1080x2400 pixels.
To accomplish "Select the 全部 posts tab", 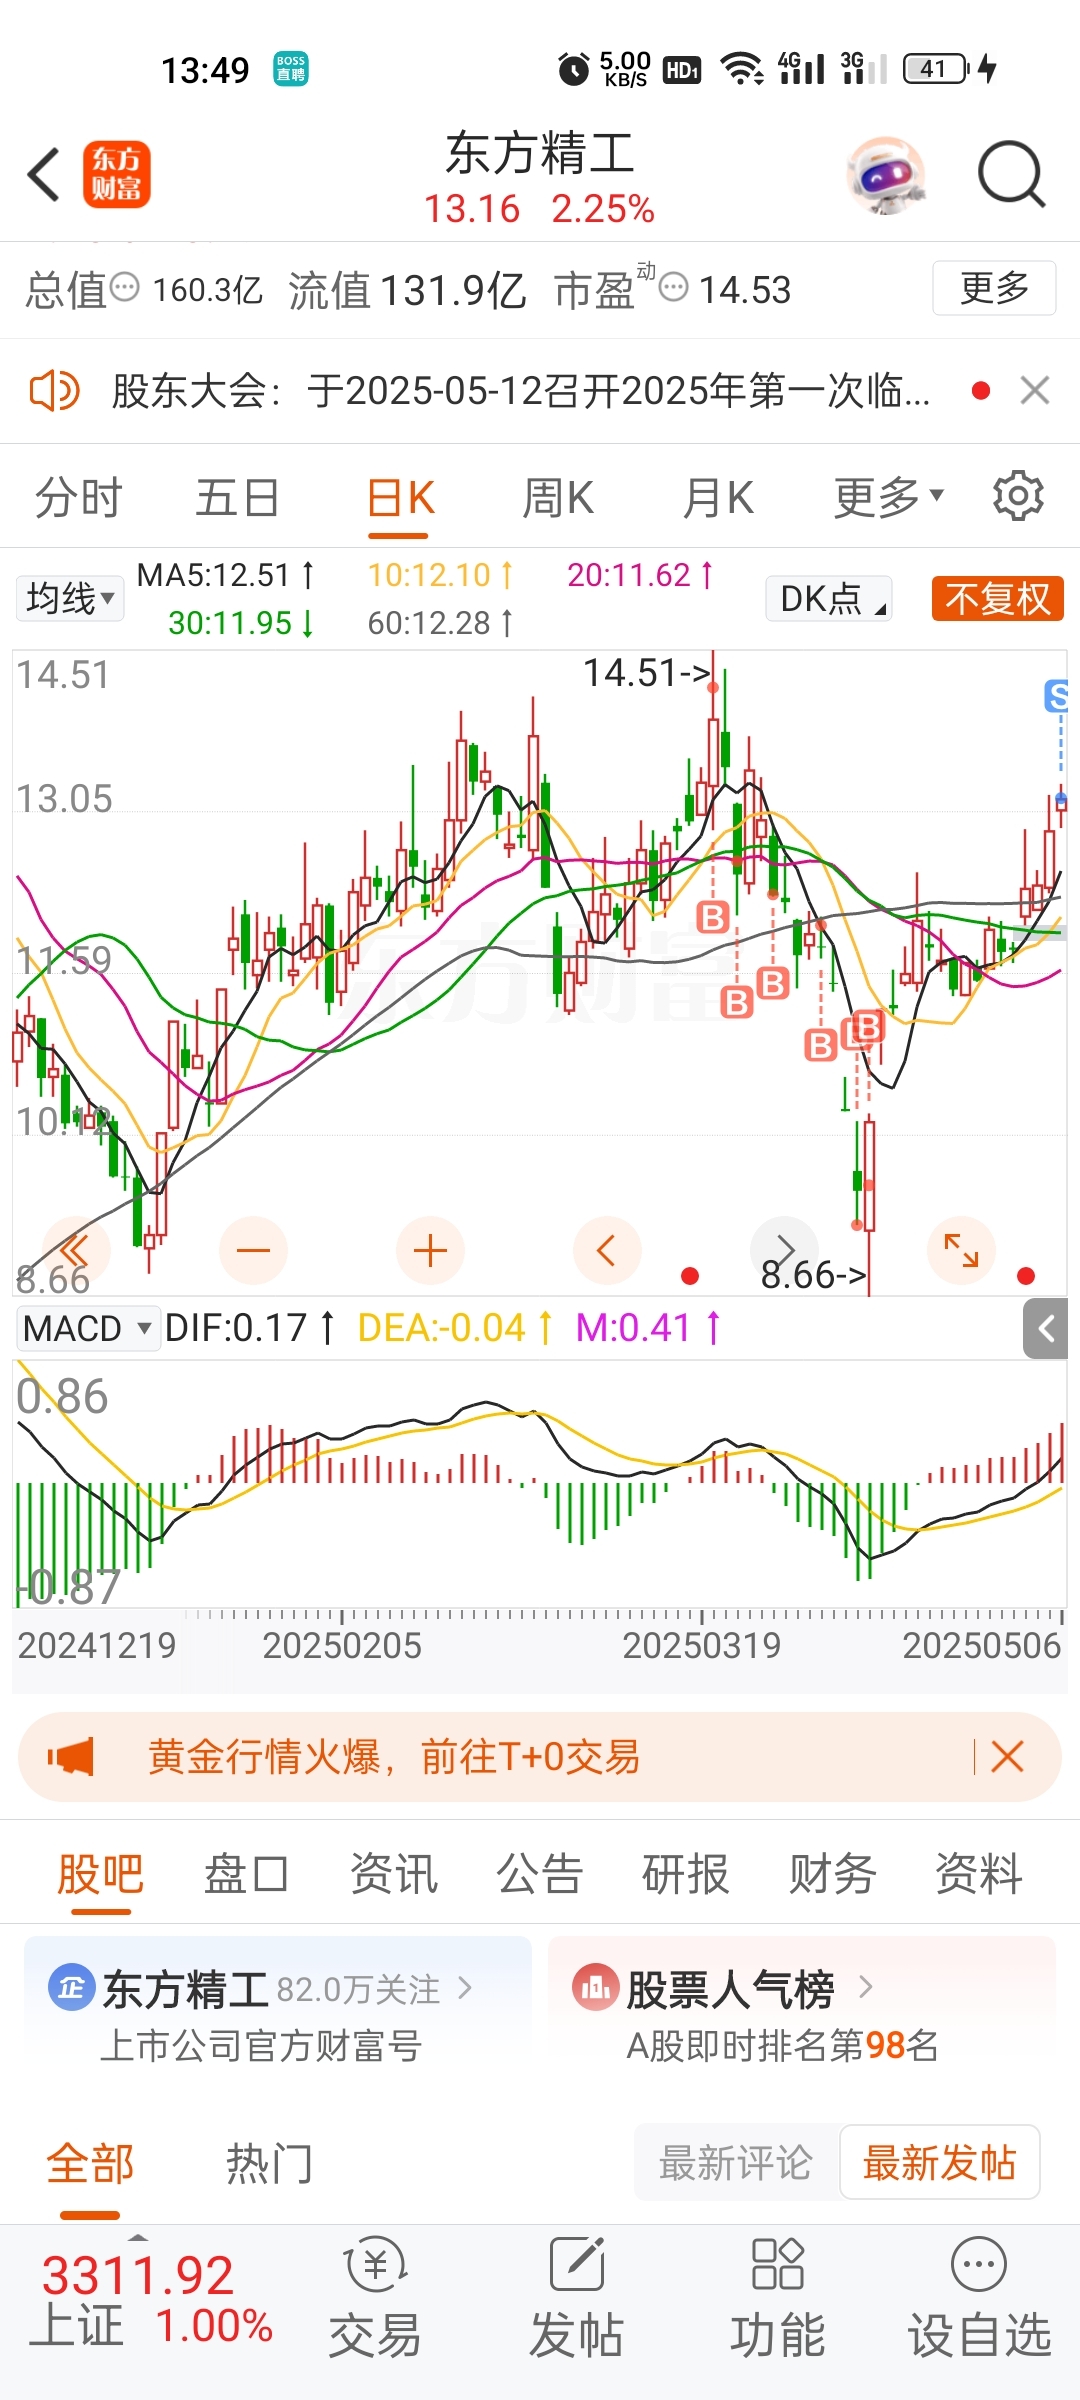I will point(90,2164).
